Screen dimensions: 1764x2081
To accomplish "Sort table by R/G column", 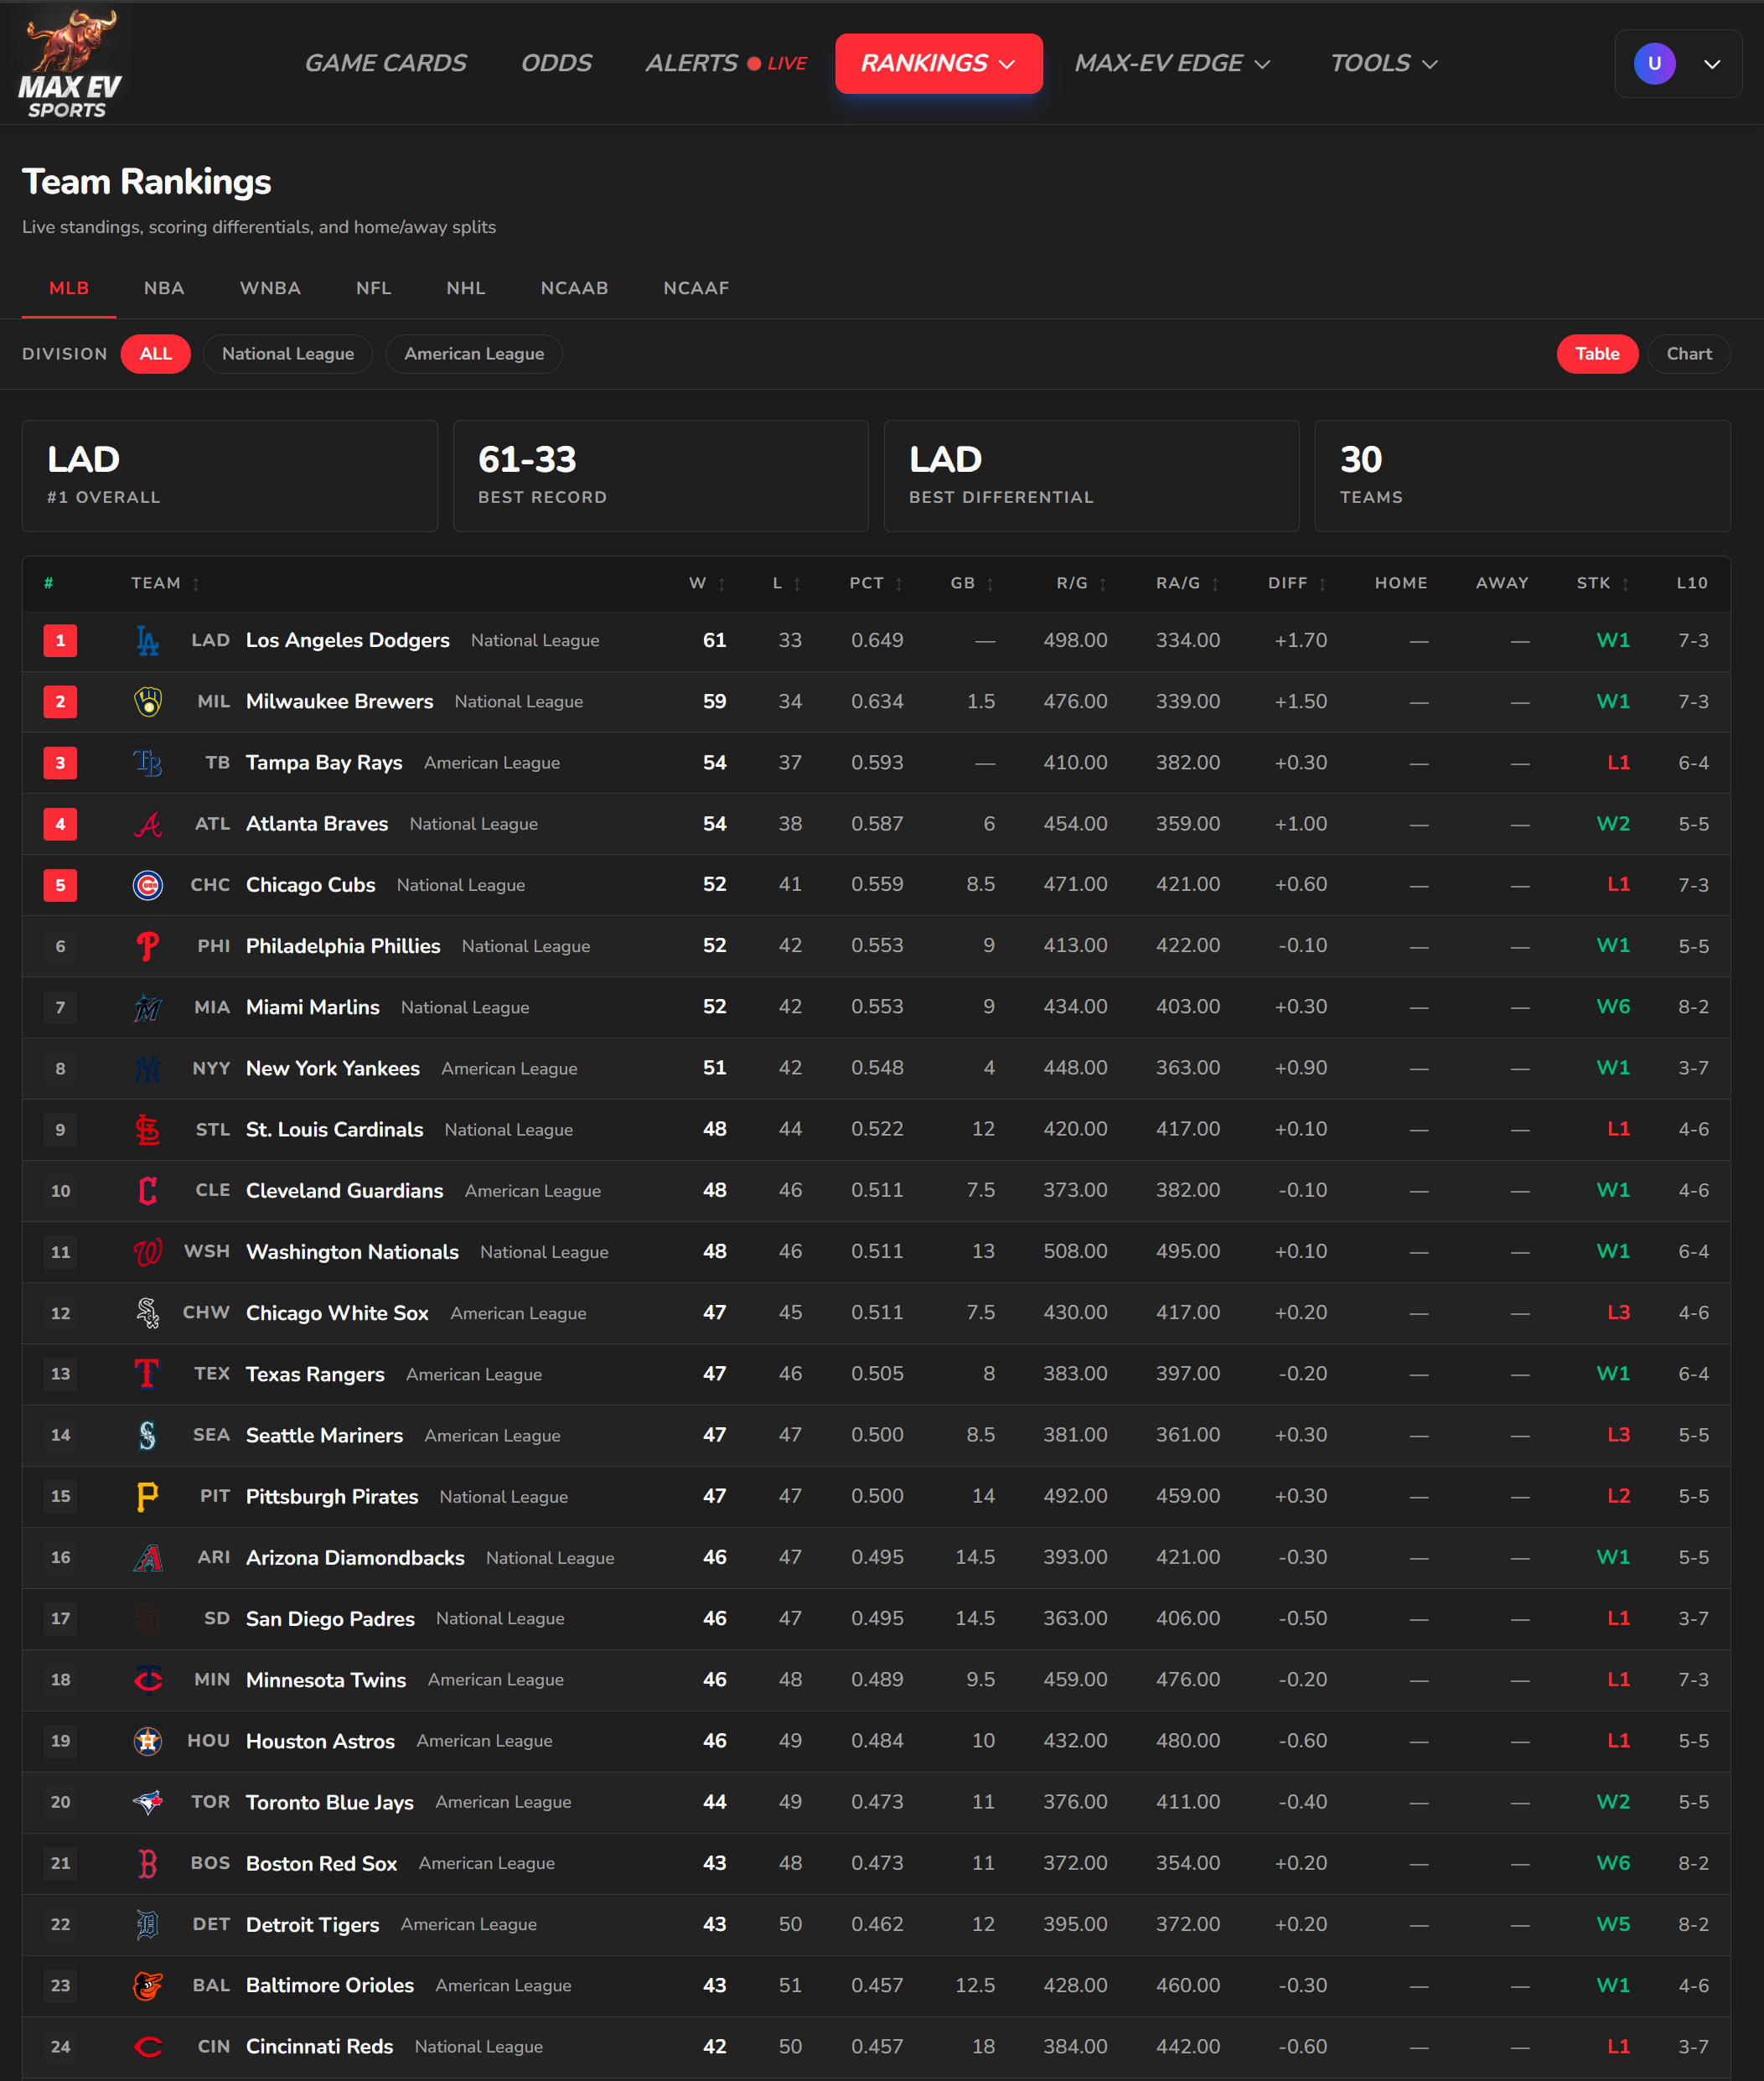I will click(x=1081, y=583).
